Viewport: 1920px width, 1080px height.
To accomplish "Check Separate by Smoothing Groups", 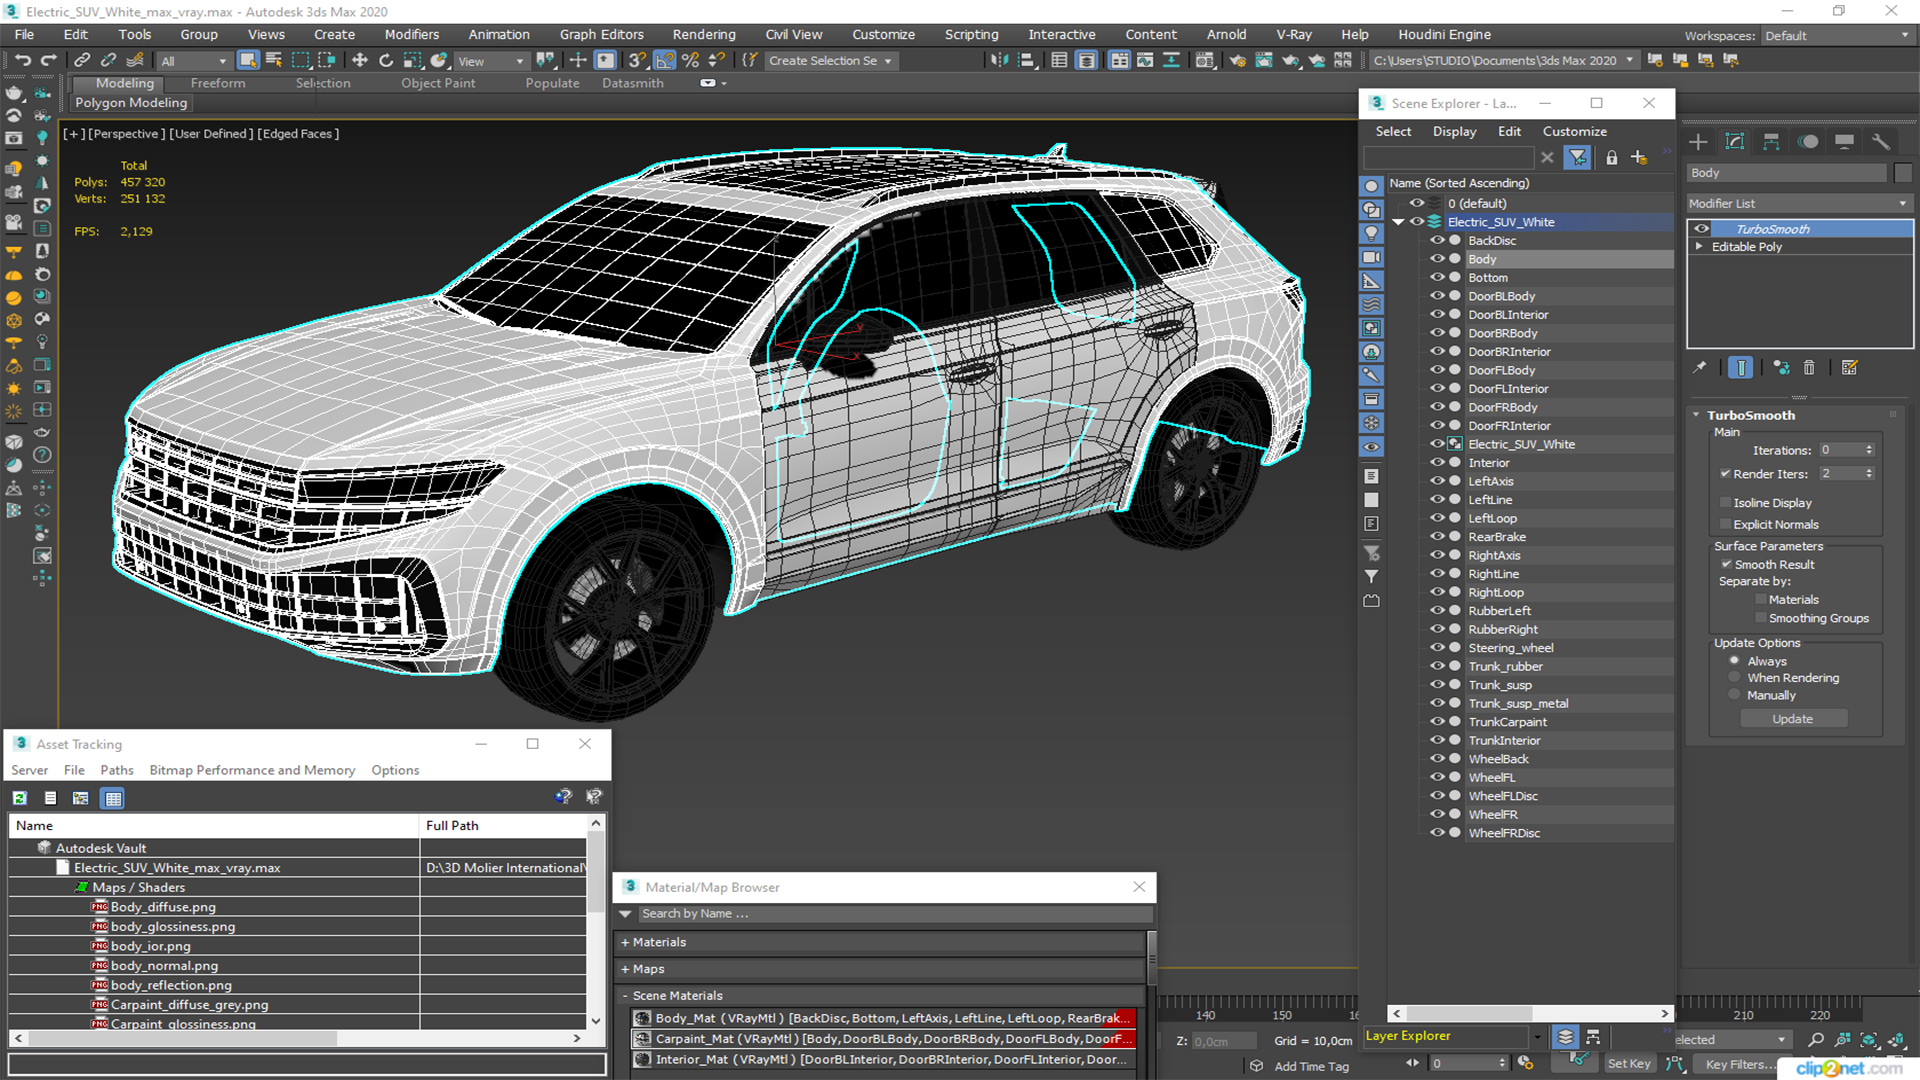I will click(x=1761, y=618).
